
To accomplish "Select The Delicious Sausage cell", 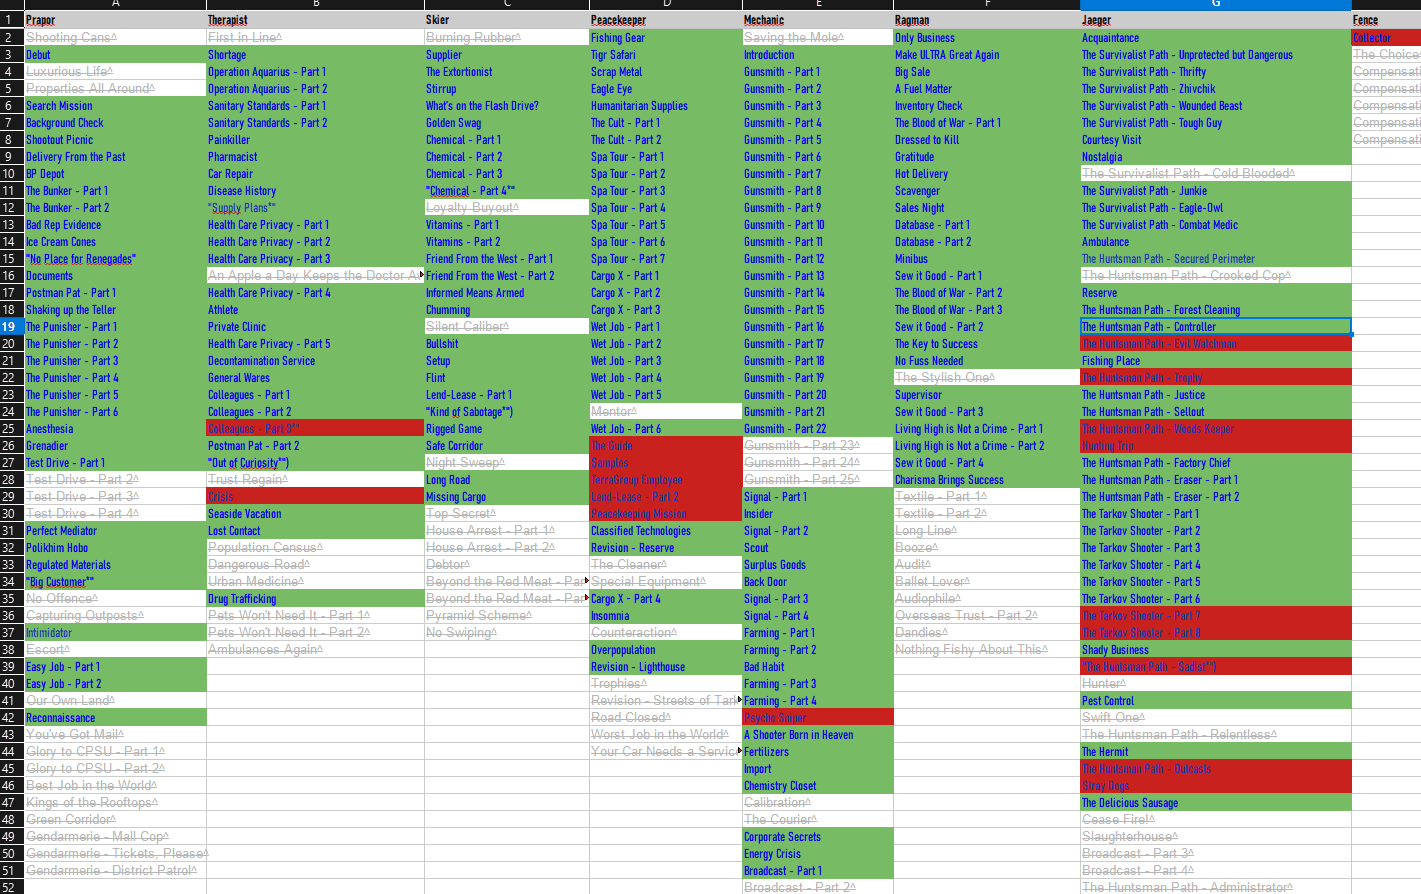I will [x=1216, y=803].
